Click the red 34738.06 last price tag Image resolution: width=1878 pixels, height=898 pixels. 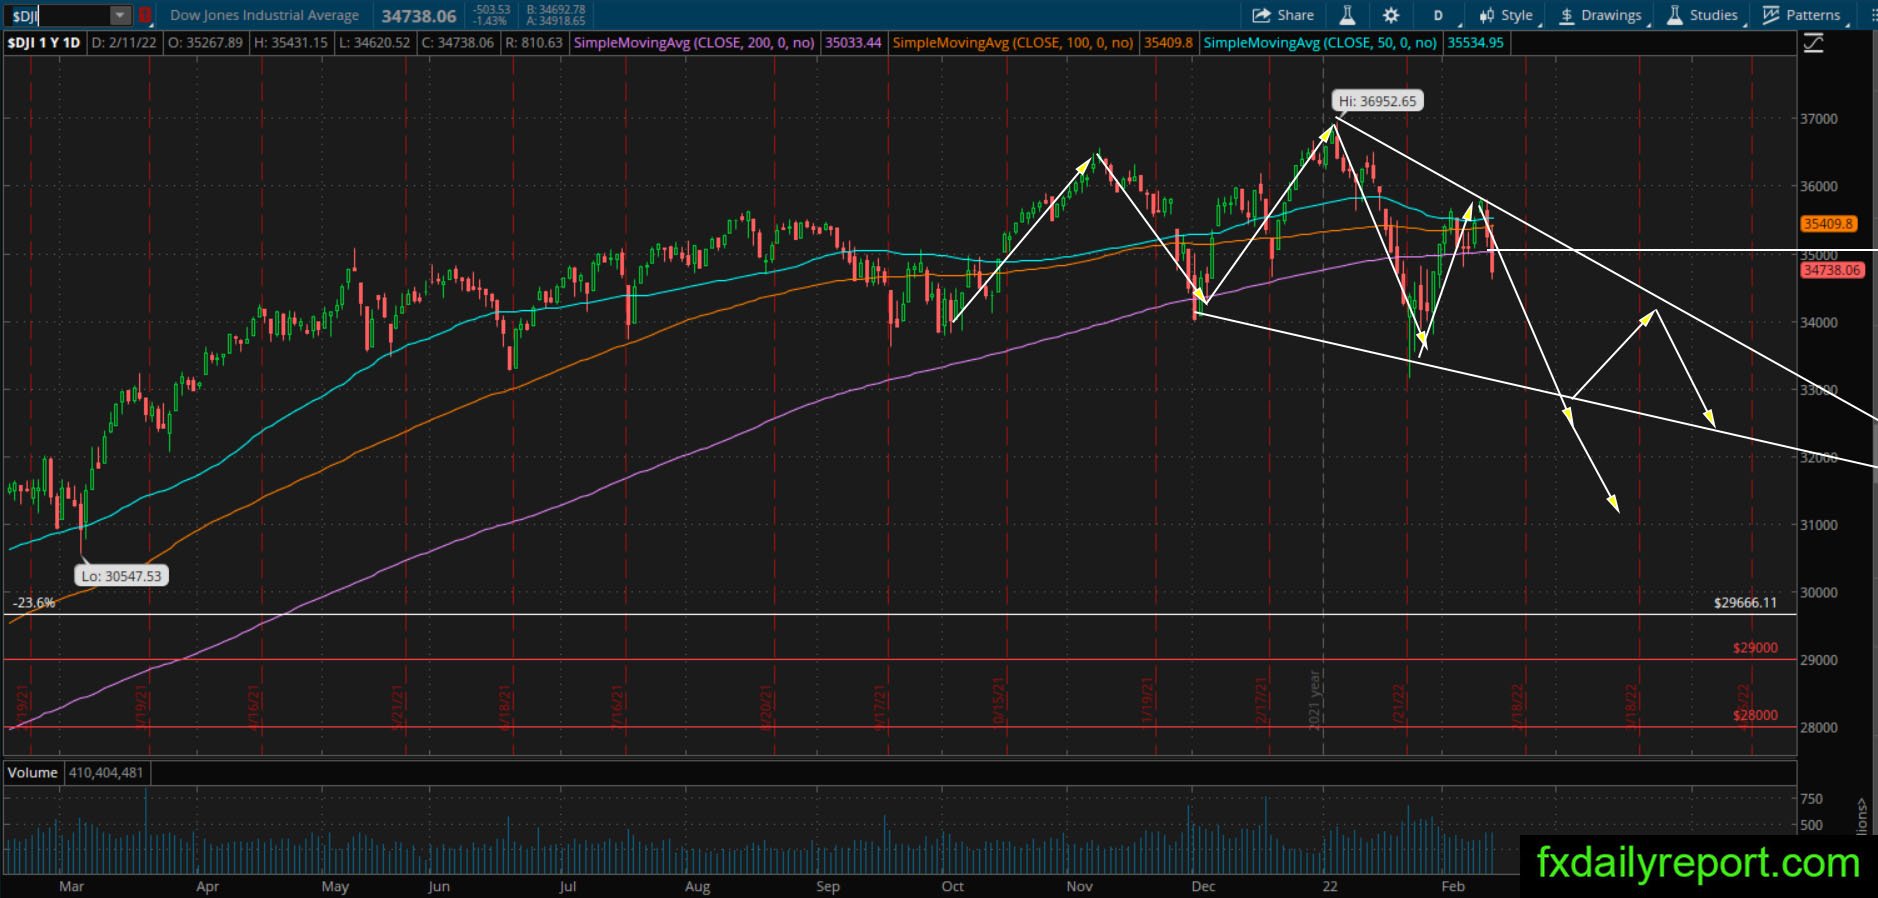coord(1832,270)
